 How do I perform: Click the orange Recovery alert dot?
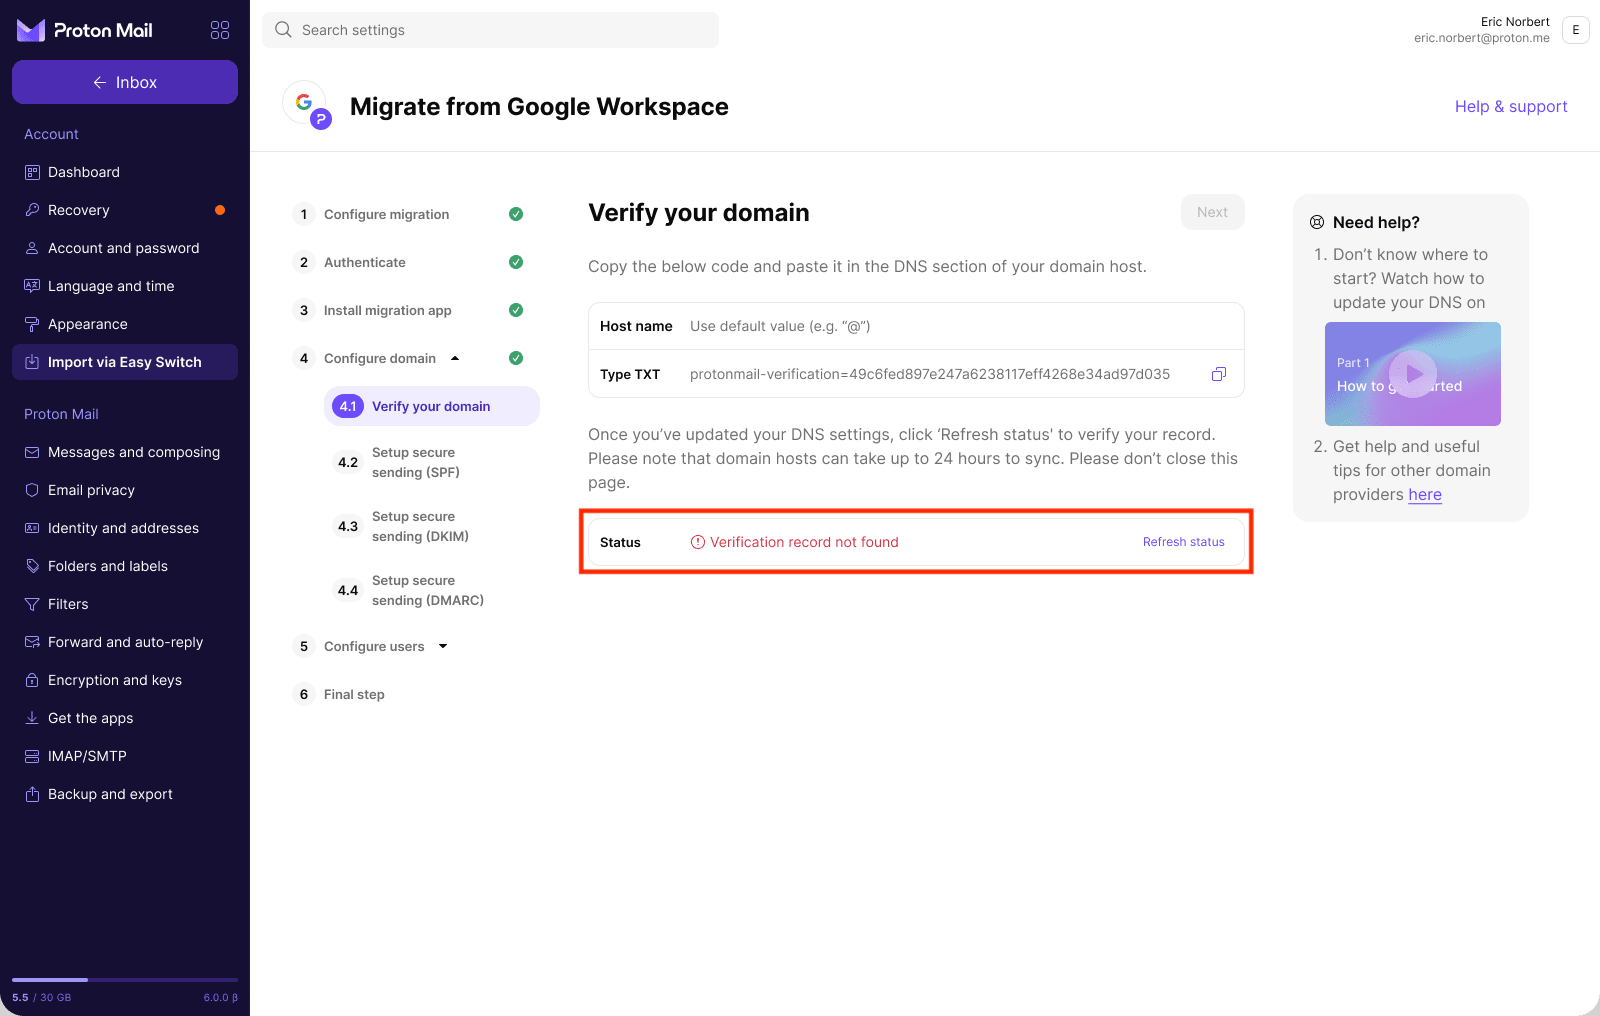[220, 210]
